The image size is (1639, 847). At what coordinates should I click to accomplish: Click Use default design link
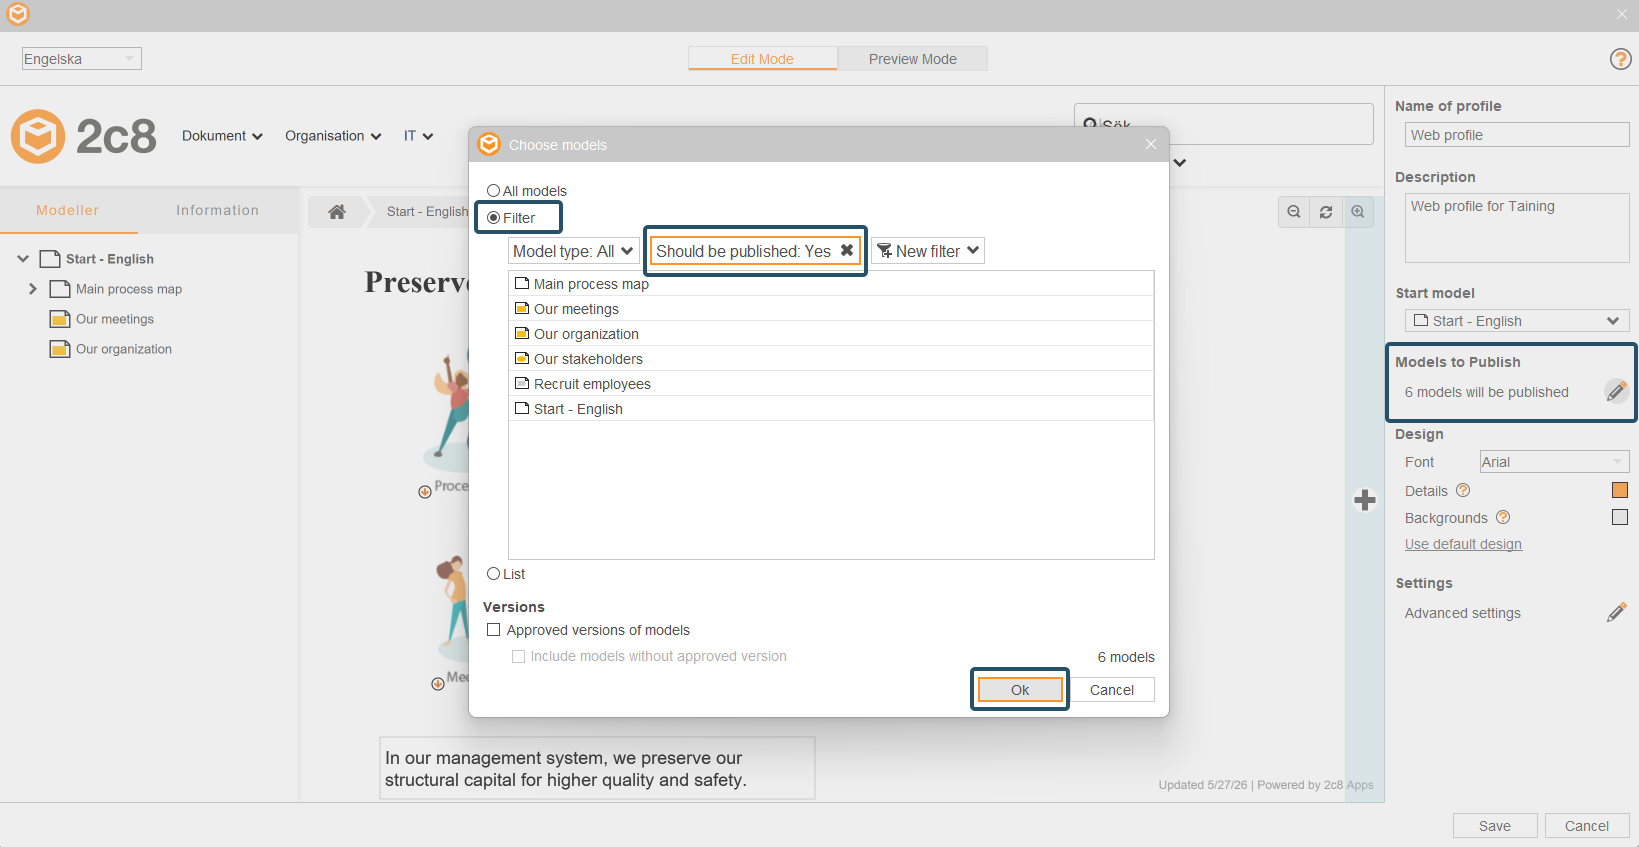pos(1463,544)
